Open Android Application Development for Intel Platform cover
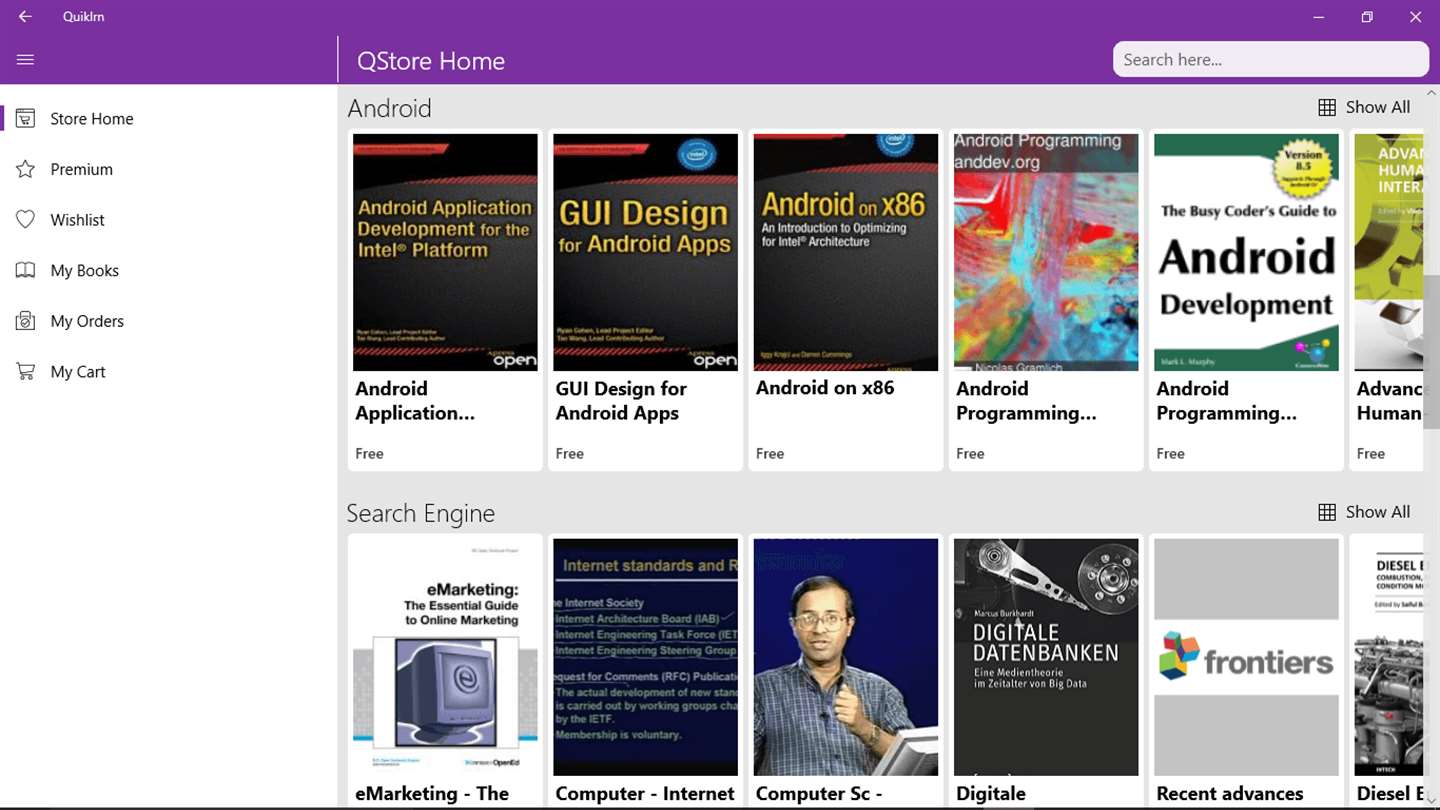Image resolution: width=1440 pixels, height=810 pixels. coord(445,252)
